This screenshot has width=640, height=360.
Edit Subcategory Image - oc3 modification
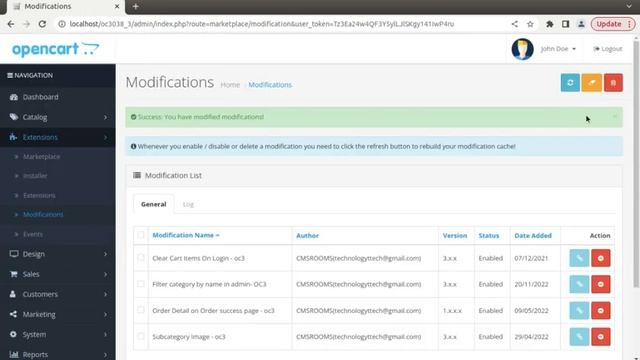pyautogui.click(x=579, y=337)
